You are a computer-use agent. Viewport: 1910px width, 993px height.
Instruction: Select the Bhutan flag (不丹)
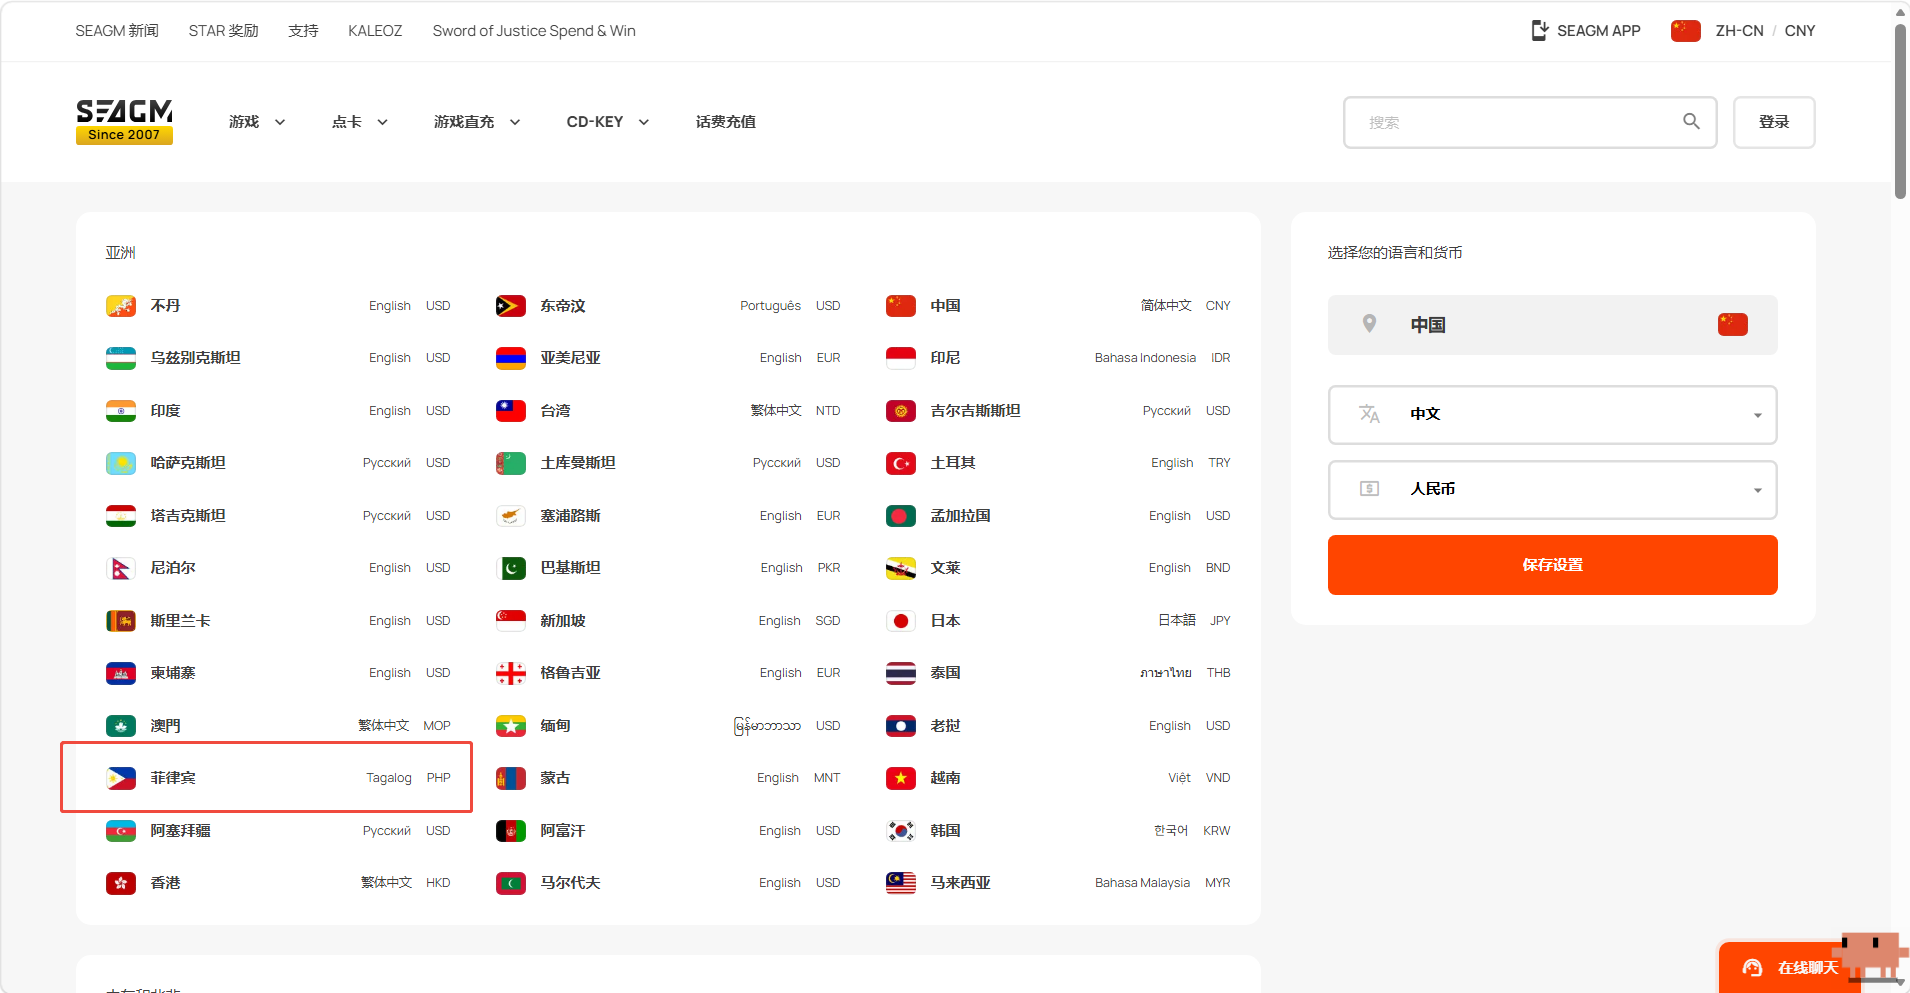pyautogui.click(x=121, y=306)
